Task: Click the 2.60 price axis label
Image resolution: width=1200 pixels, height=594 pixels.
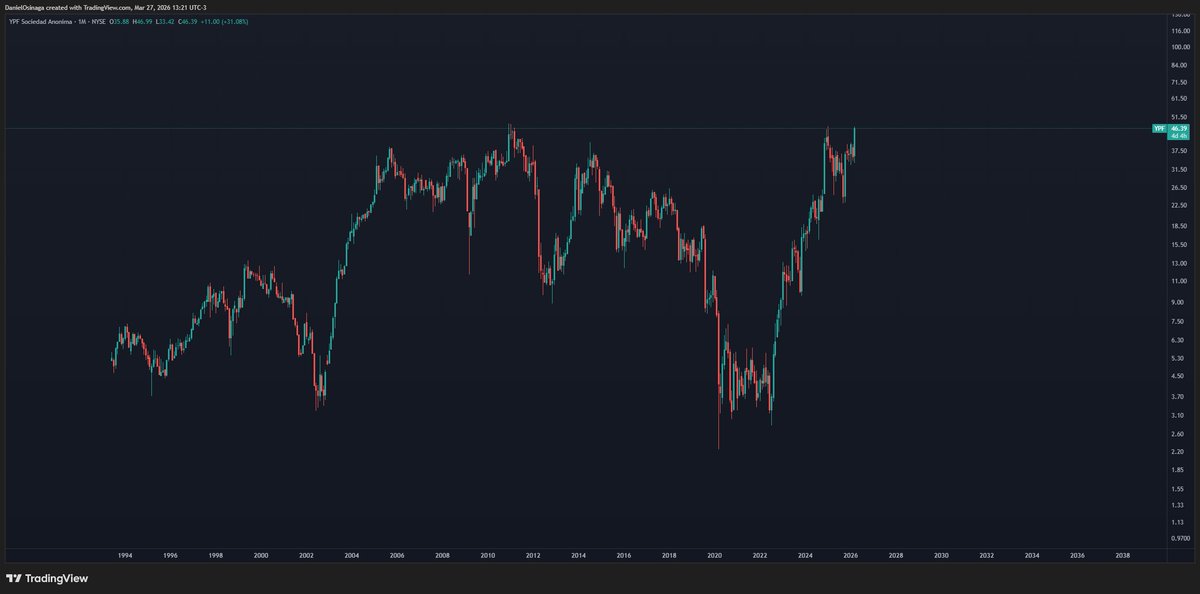Action: (x=1177, y=434)
